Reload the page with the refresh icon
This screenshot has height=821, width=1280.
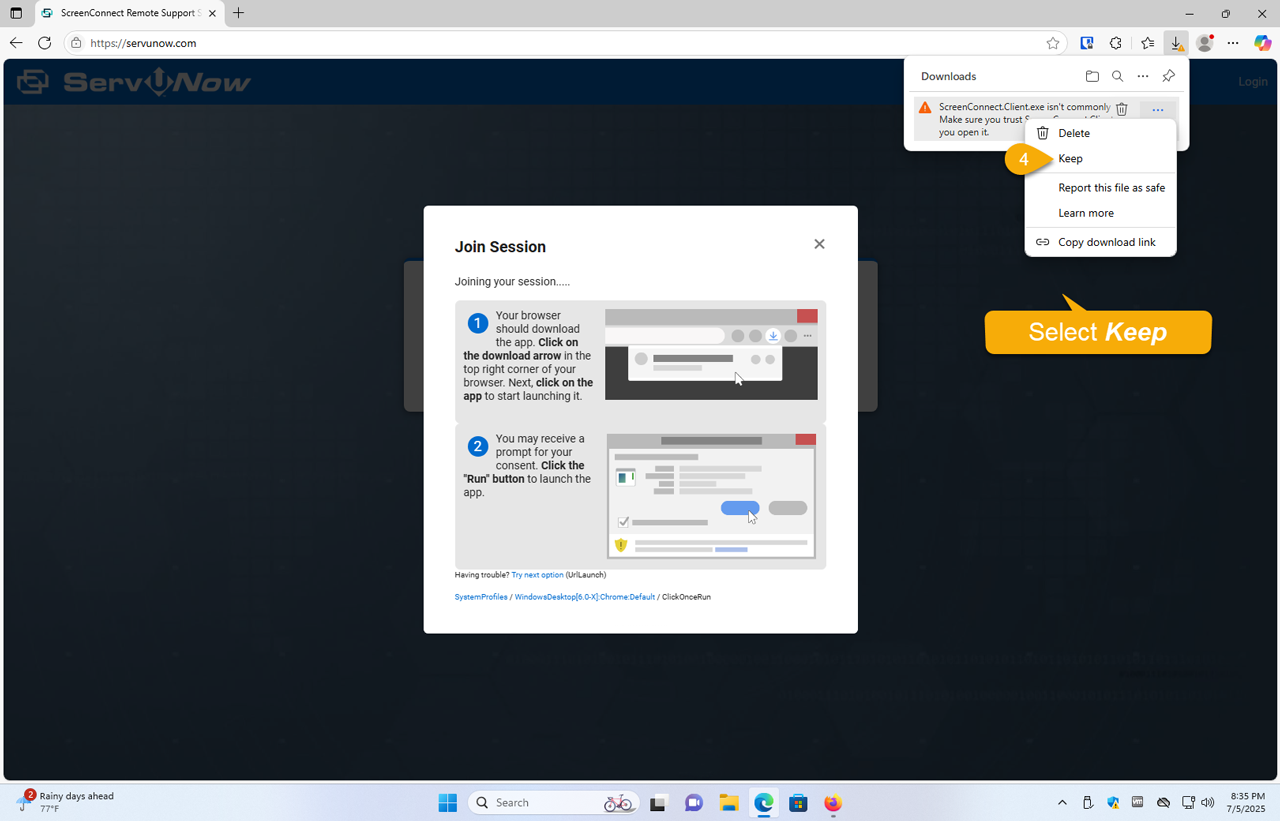point(44,43)
